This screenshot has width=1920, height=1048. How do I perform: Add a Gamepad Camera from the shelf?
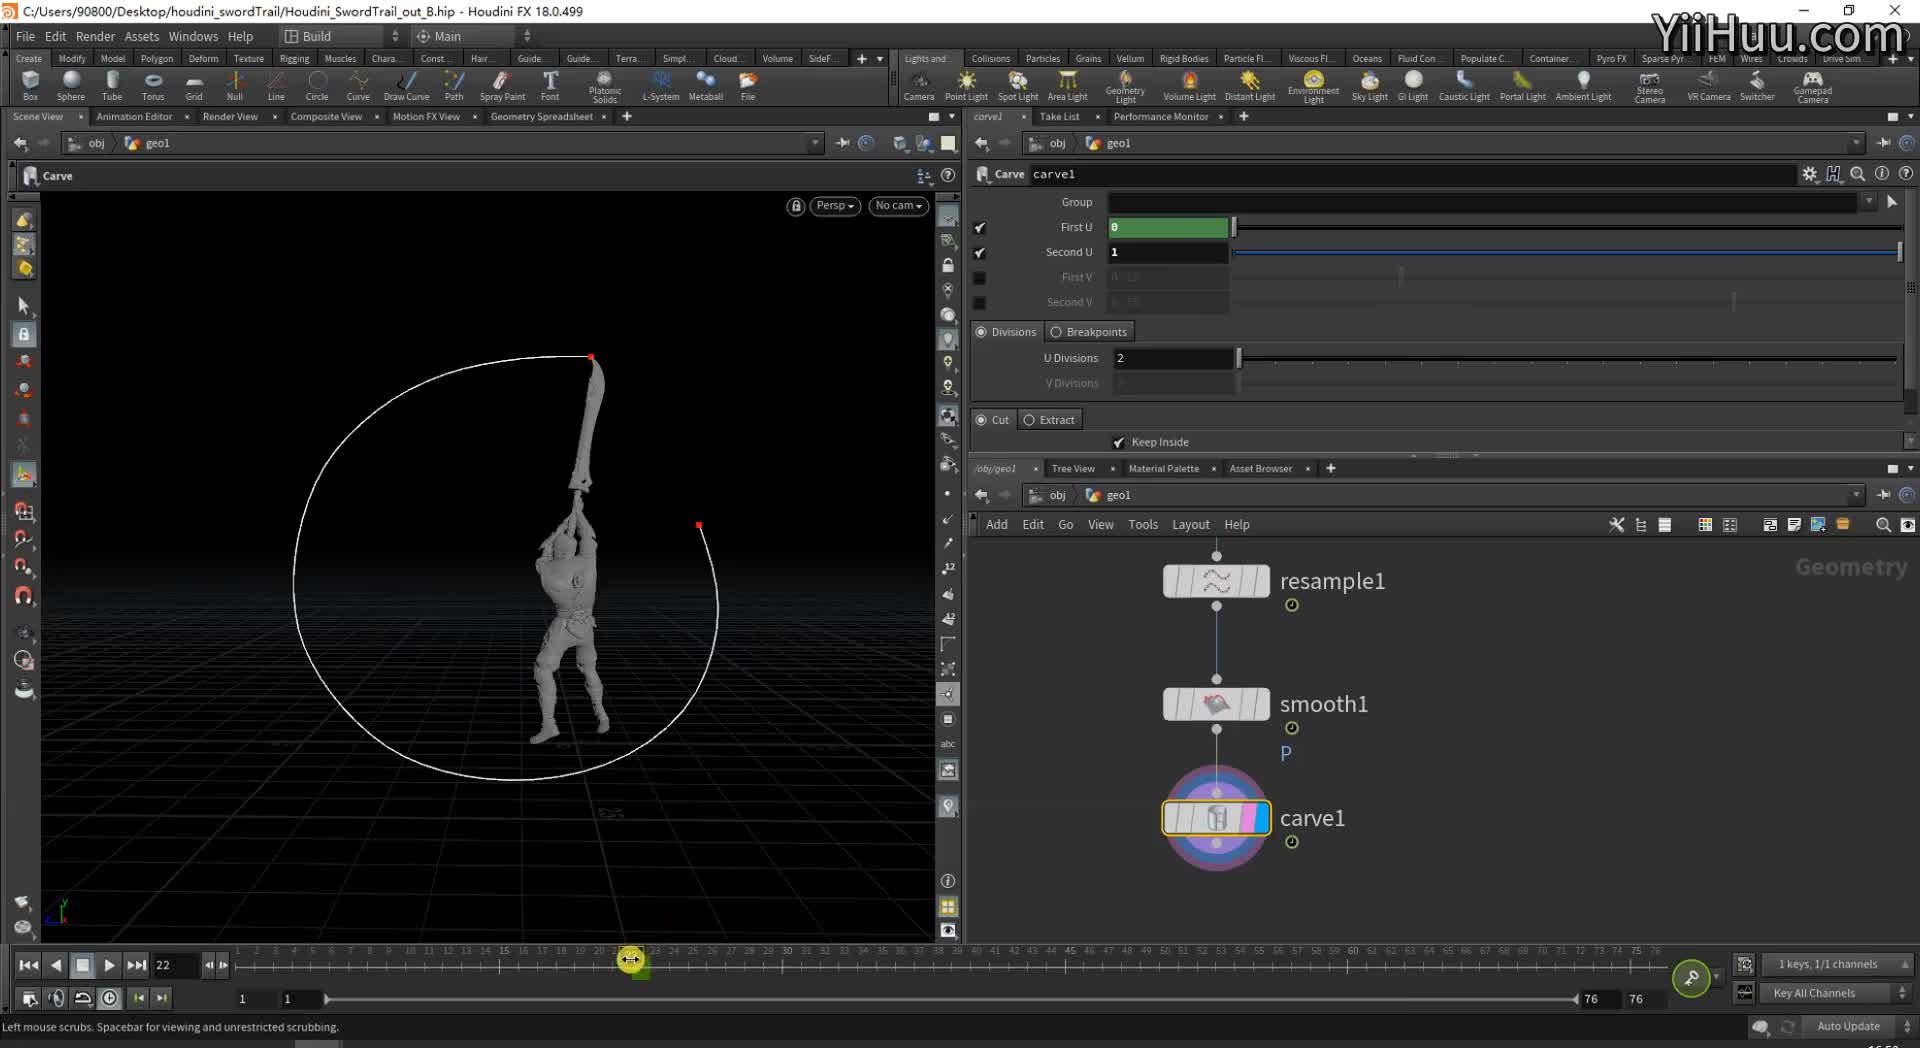[1812, 86]
